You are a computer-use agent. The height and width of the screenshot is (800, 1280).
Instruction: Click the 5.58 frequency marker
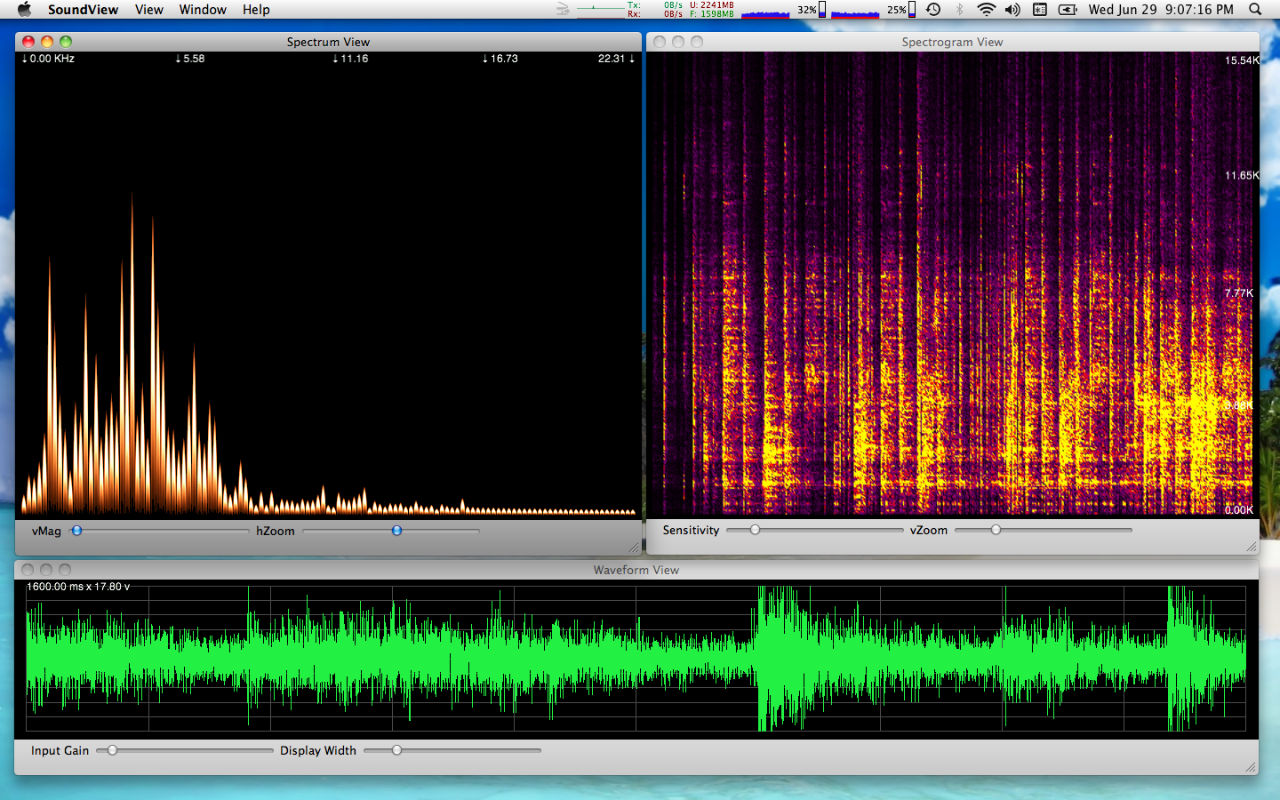[190, 59]
